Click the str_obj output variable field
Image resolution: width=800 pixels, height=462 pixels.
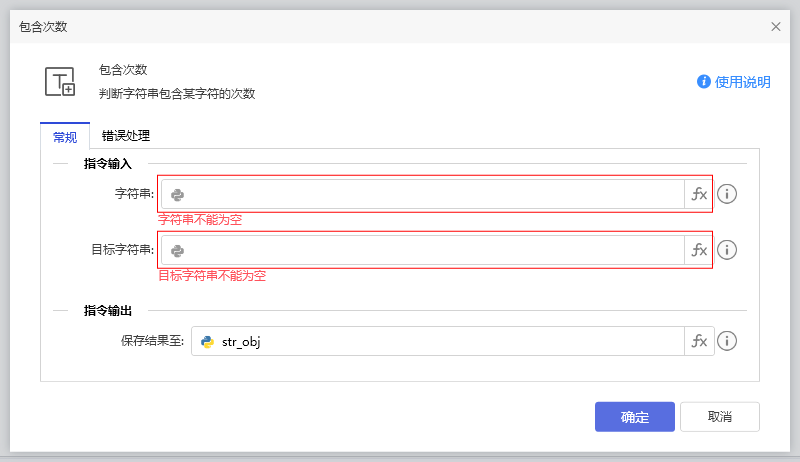click(440, 341)
